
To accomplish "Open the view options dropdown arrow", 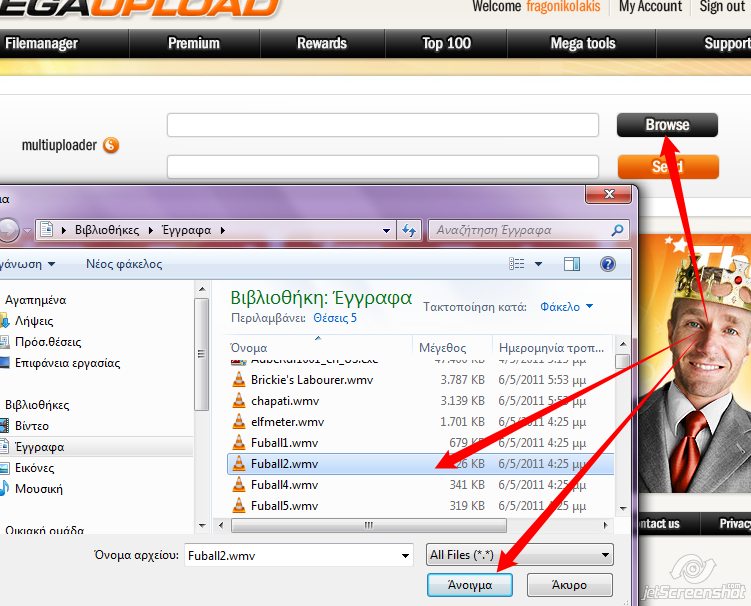I will [538, 264].
